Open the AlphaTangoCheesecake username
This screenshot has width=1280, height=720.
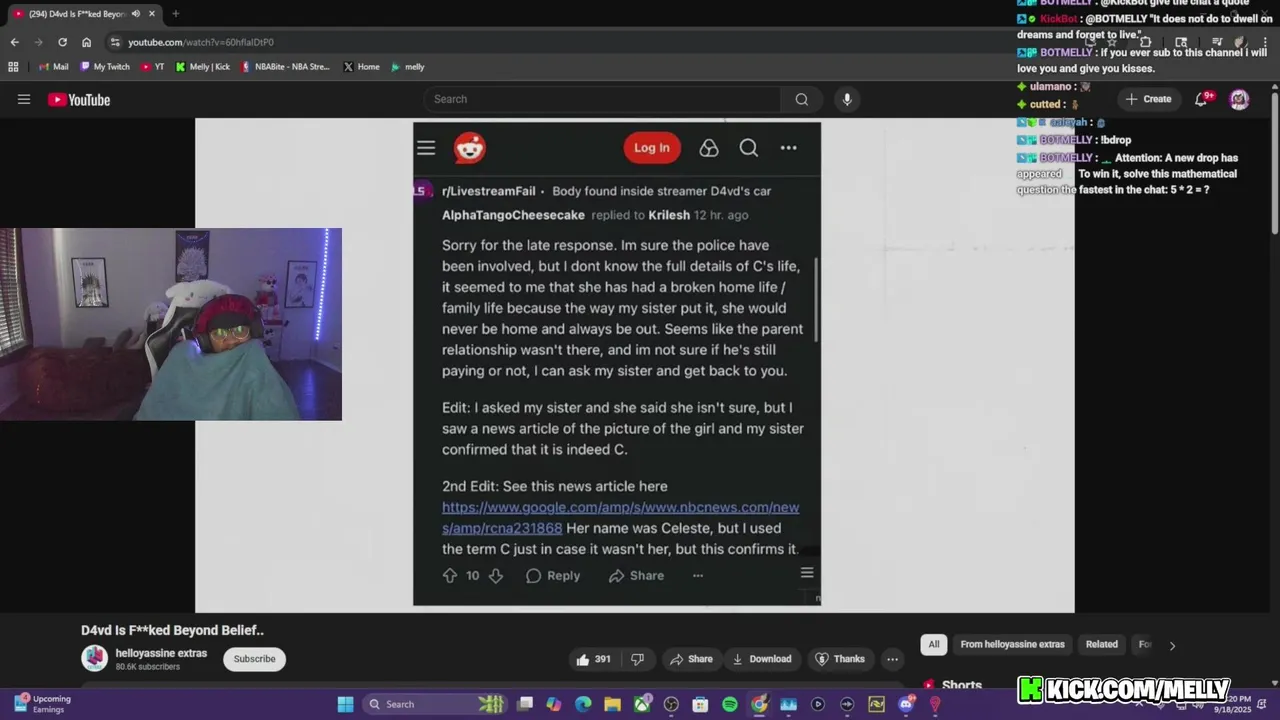pyautogui.click(x=513, y=215)
